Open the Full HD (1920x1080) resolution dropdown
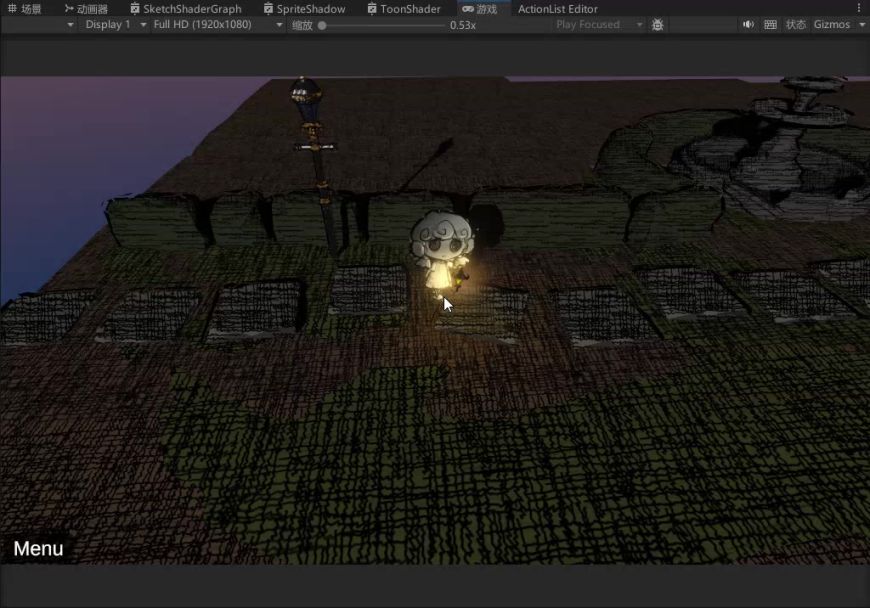The width and height of the screenshot is (870, 608). (218, 24)
